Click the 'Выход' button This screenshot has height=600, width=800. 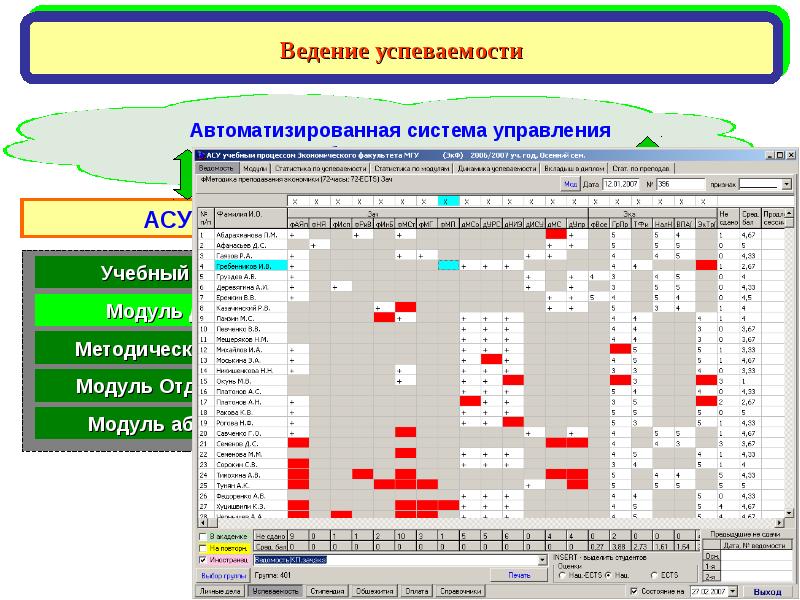click(x=767, y=592)
